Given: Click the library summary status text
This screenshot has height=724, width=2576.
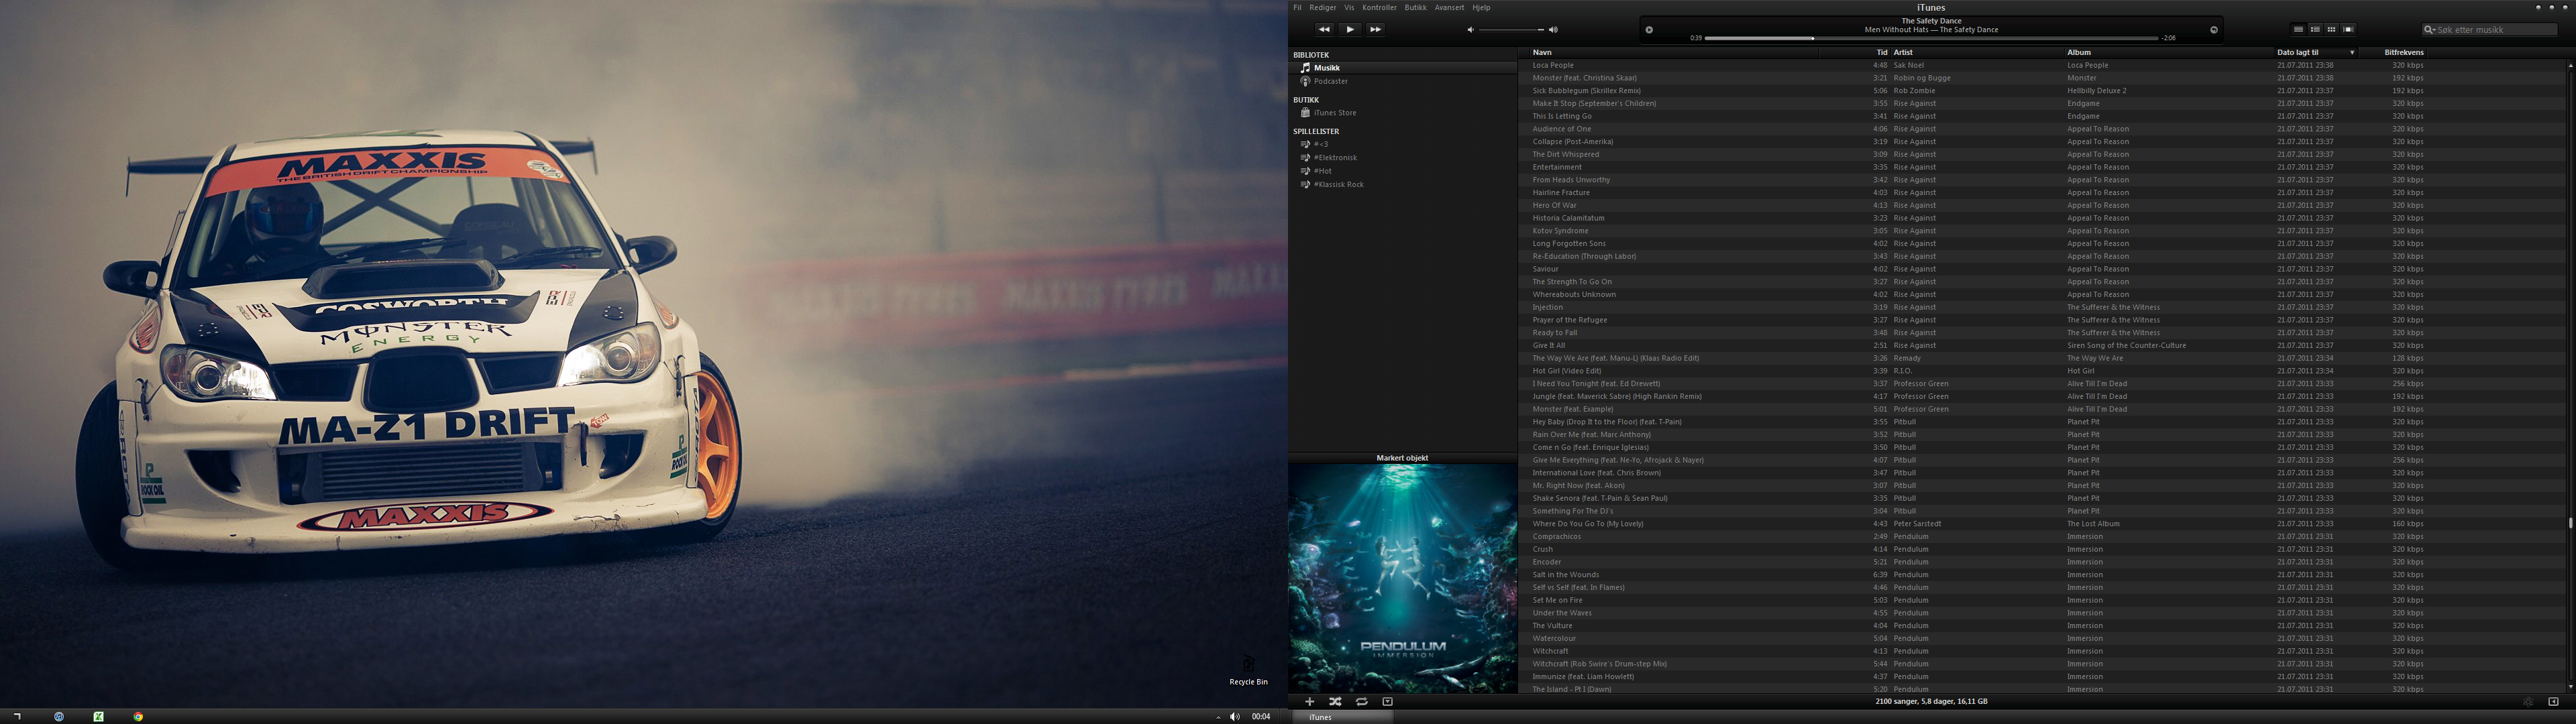Looking at the screenshot, I should (1931, 702).
